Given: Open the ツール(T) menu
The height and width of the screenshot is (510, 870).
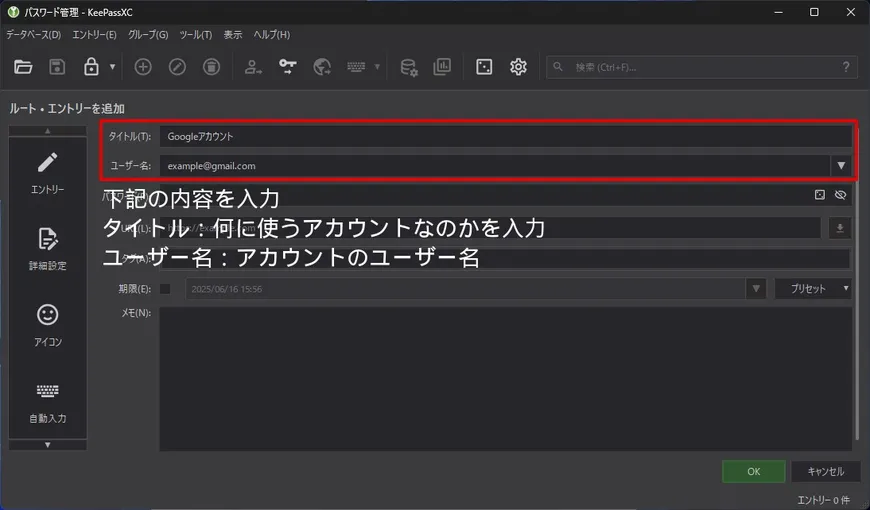Looking at the screenshot, I should click(x=196, y=34).
